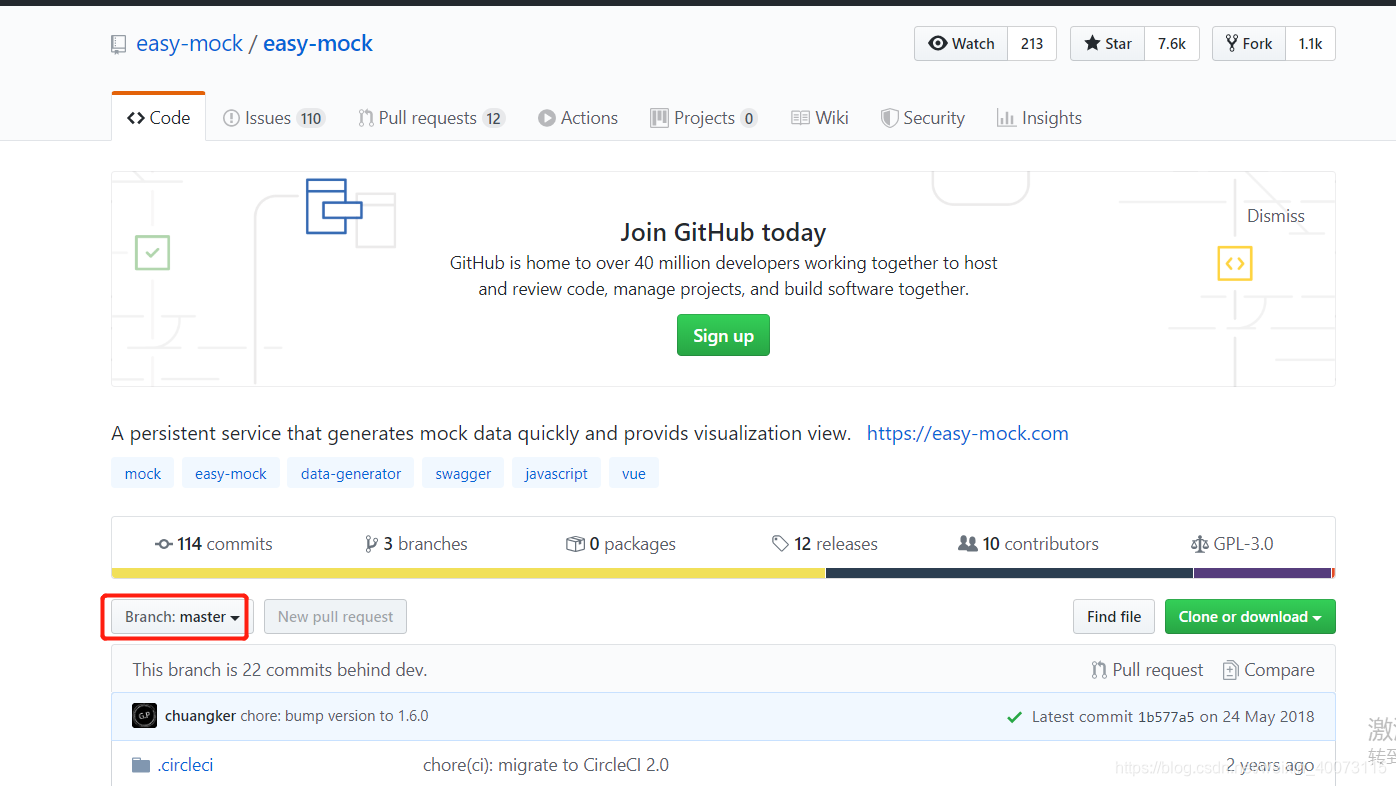
Task: View the 0 packages link
Action: [x=621, y=544]
